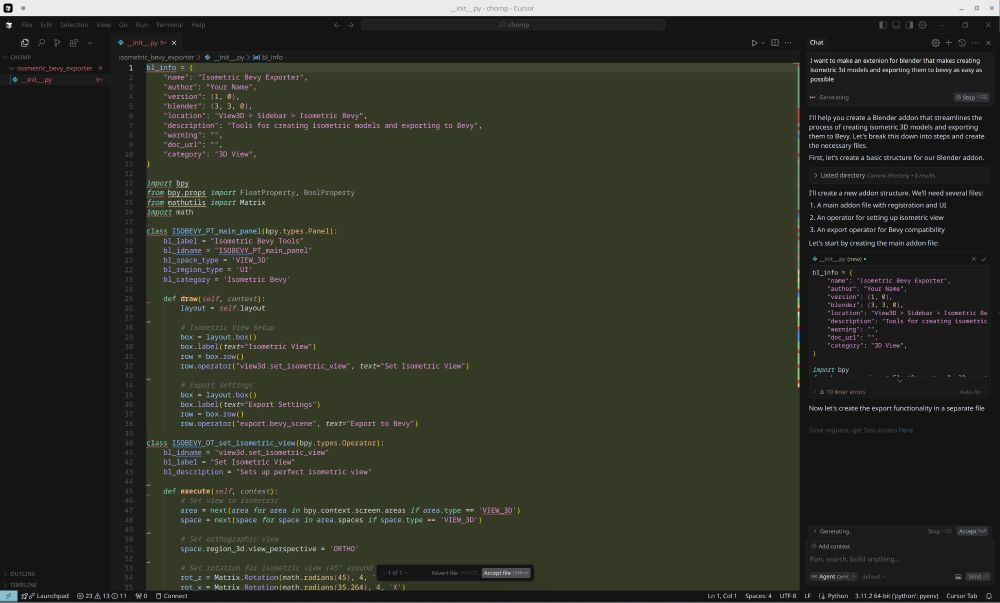The height and width of the screenshot is (603, 1000).
Task: Open the Search view icon
Action: 41,43
